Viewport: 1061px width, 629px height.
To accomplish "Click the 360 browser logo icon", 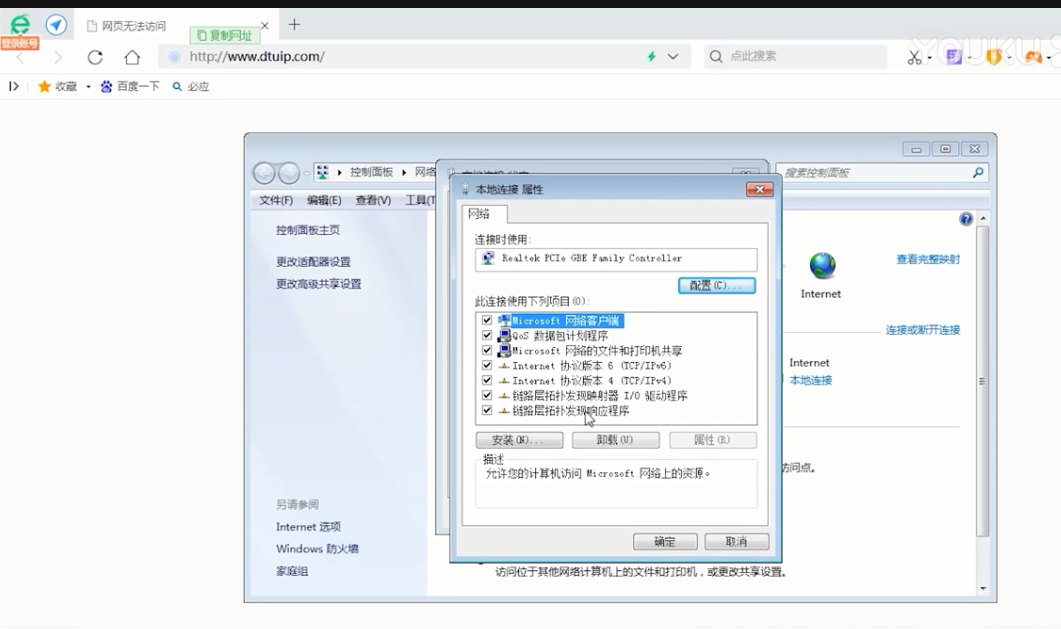I will (20, 27).
